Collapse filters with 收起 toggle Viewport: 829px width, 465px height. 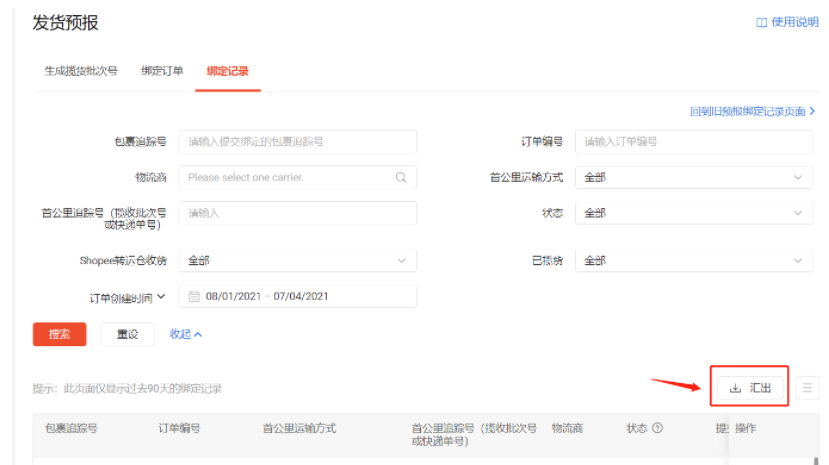(186, 334)
